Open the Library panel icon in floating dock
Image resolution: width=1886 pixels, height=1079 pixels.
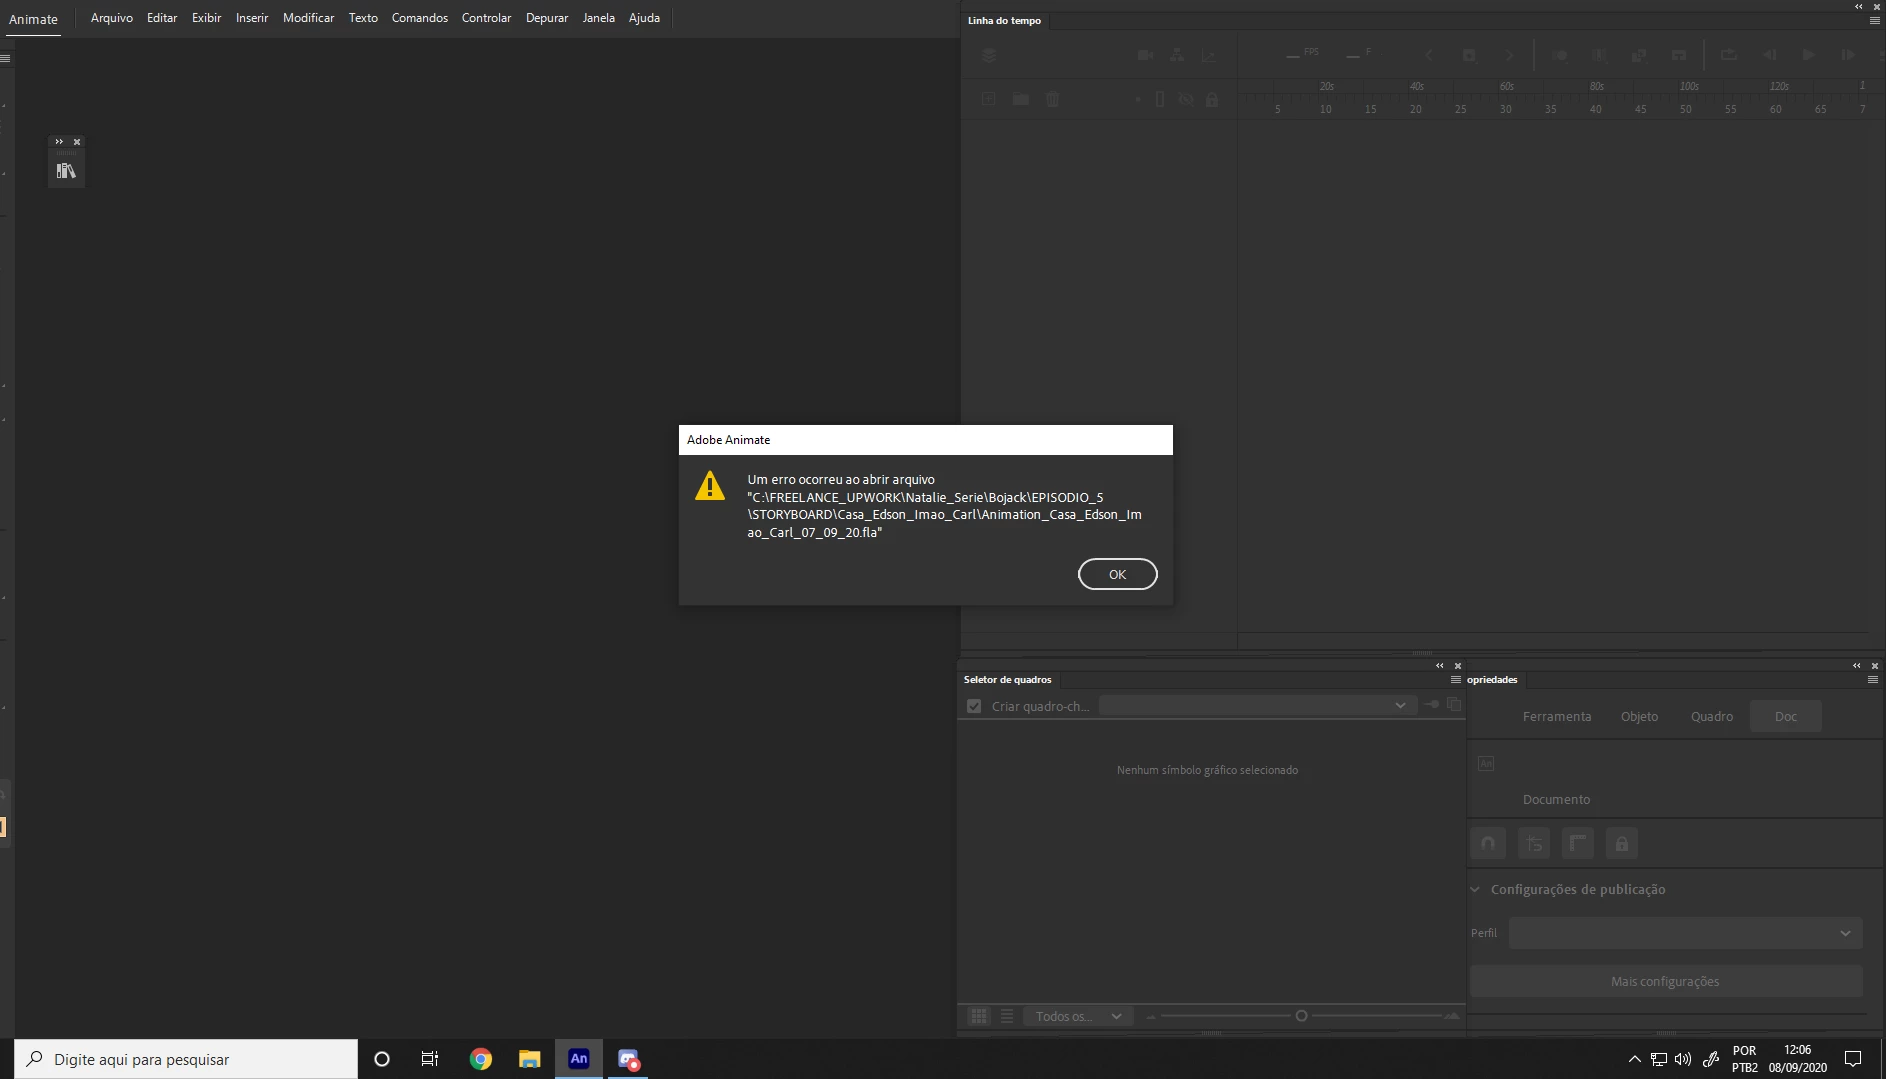point(66,171)
